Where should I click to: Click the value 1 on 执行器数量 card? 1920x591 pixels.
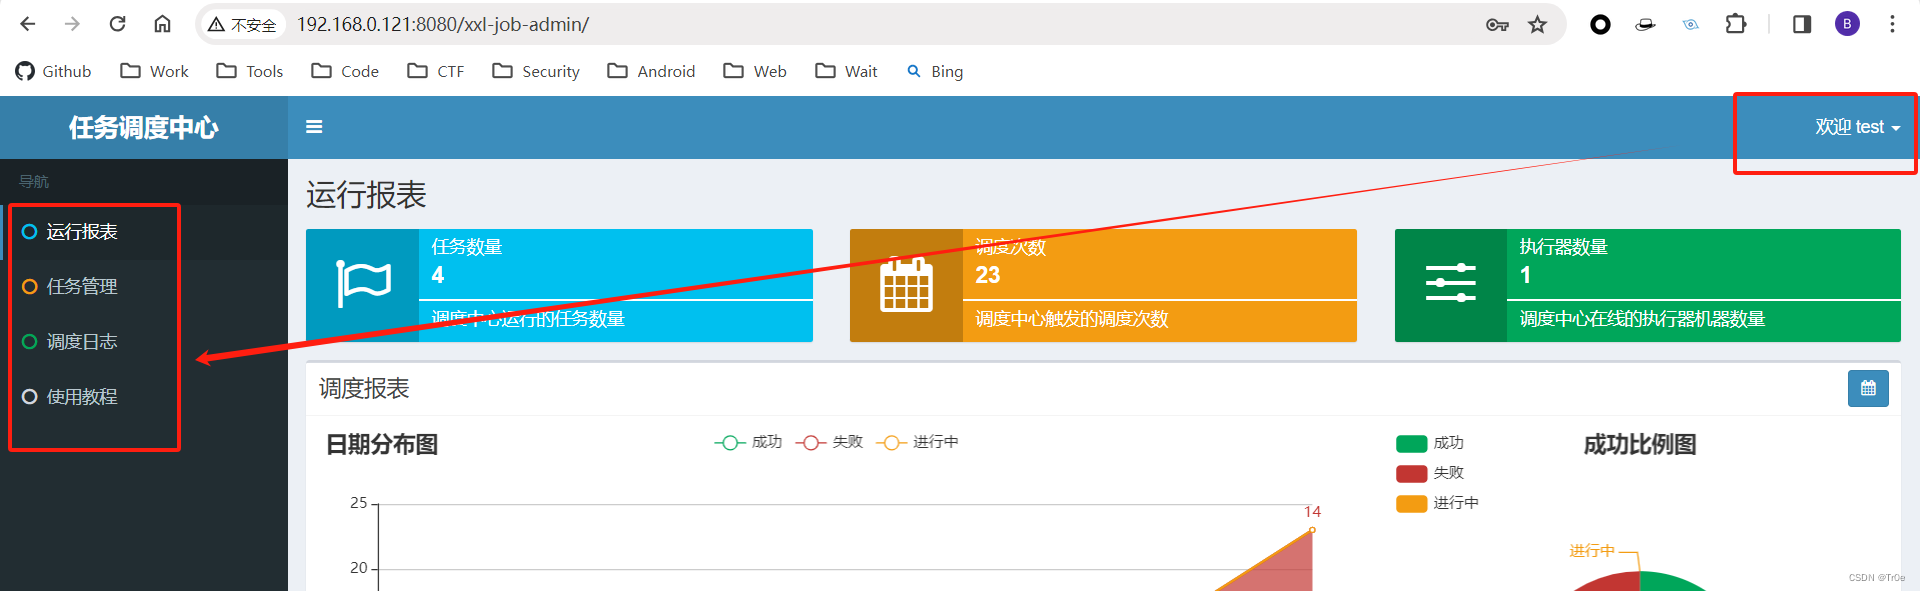pos(1525,276)
